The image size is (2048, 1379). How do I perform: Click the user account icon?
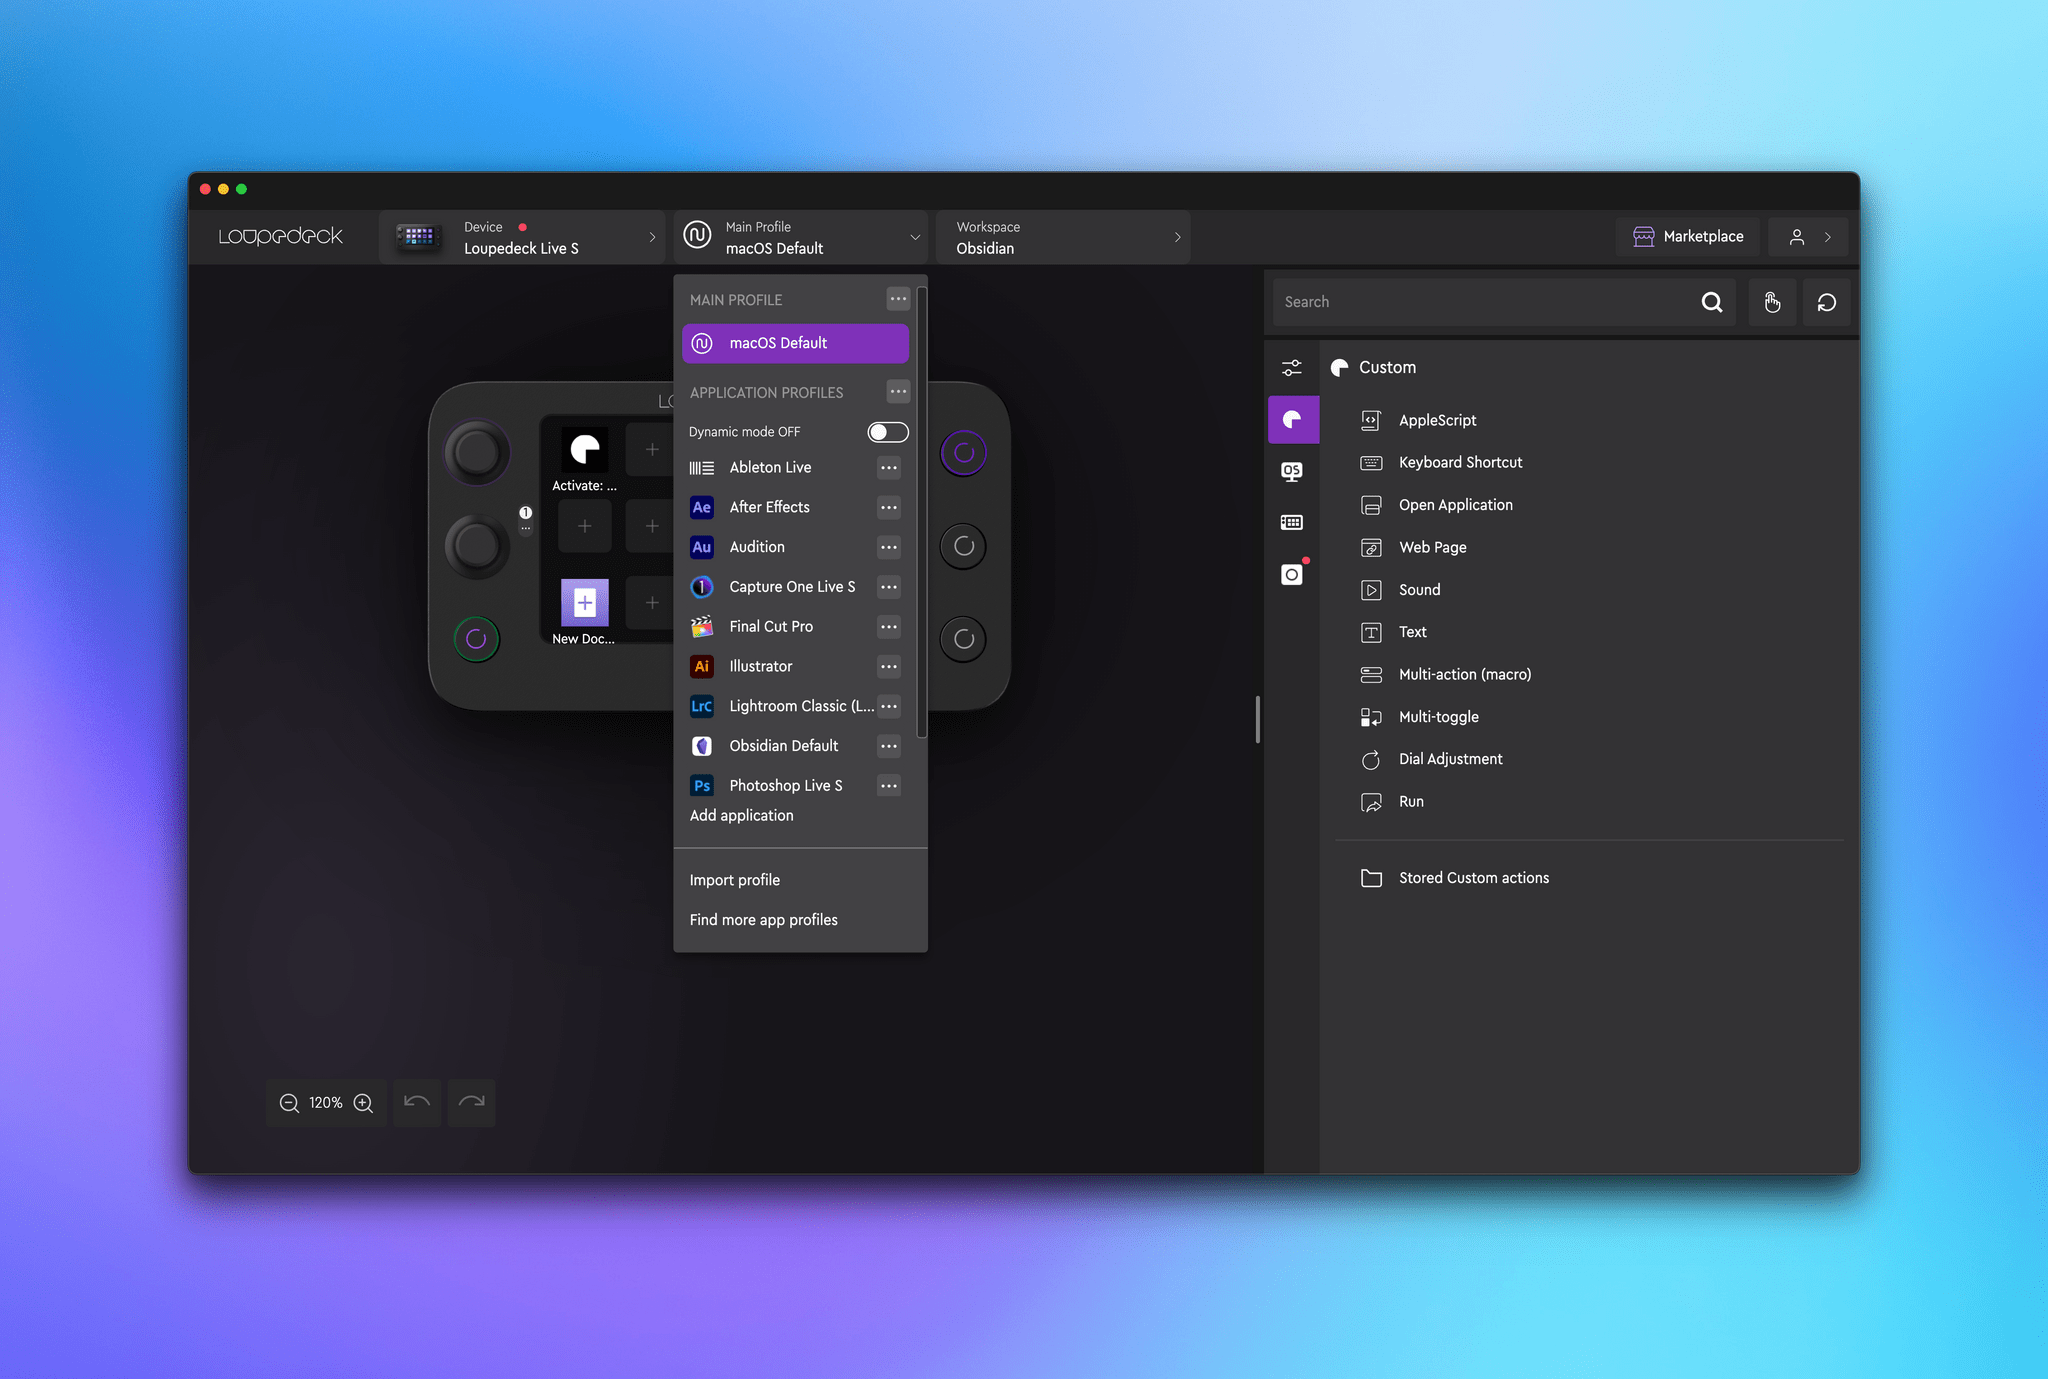(x=1797, y=237)
